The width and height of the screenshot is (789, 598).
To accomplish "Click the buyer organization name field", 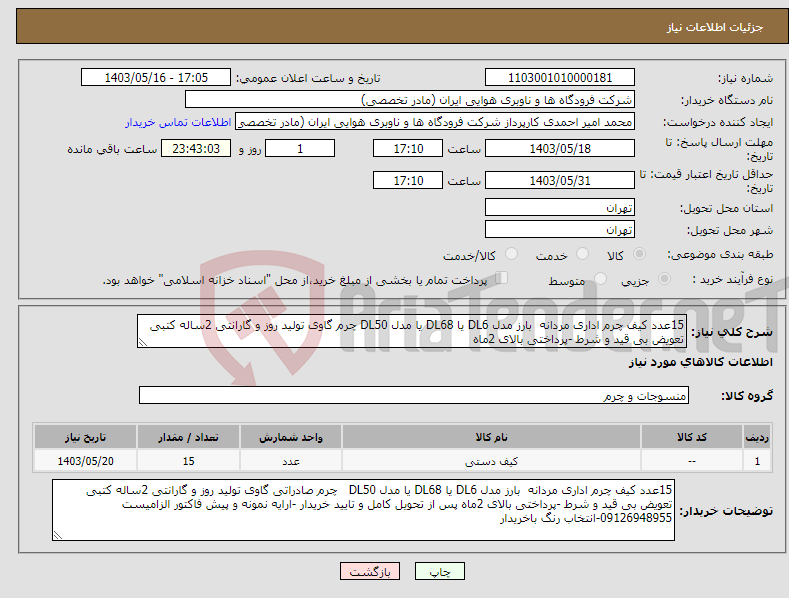I will pyautogui.click(x=410, y=99).
